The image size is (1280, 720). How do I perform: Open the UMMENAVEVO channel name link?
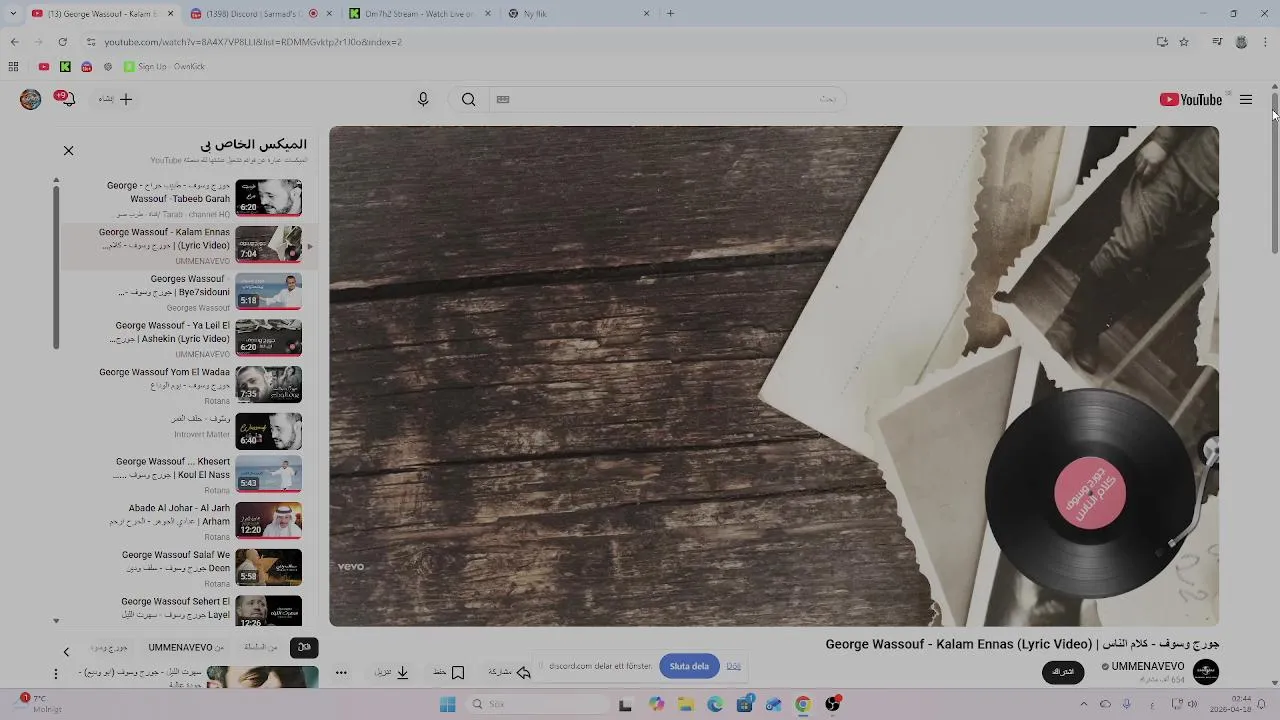click(1148, 666)
